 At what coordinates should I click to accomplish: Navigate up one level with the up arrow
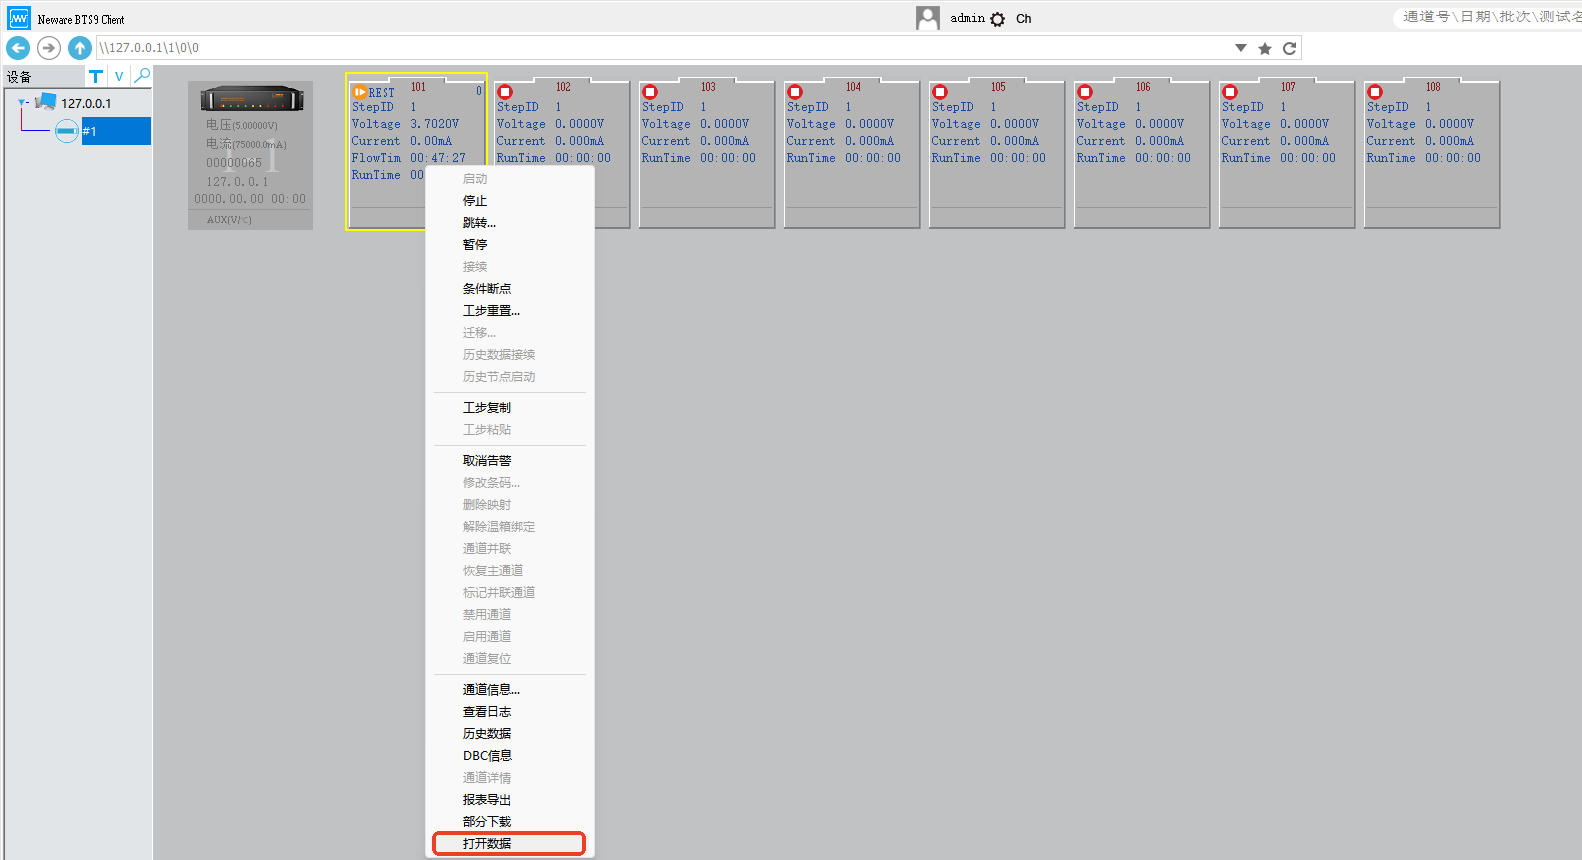pyautogui.click(x=80, y=48)
